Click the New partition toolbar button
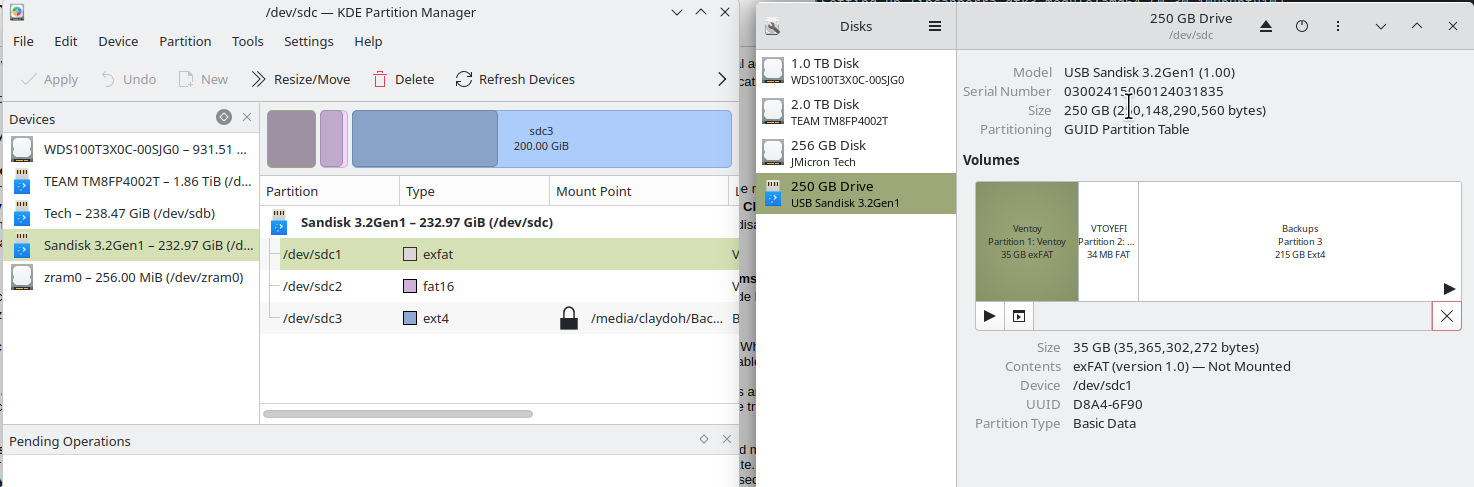Screen dimensions: 1474x487 click(203, 79)
